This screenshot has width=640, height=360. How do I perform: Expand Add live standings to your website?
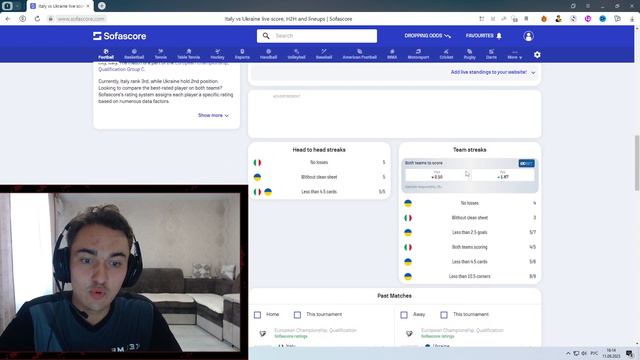[x=493, y=72]
